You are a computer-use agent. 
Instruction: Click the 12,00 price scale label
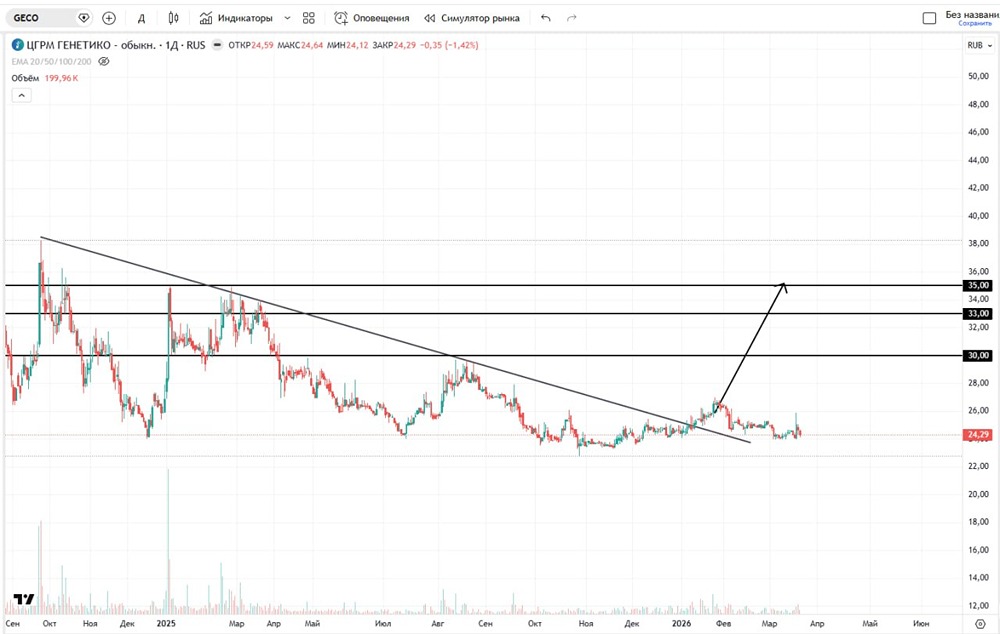(x=978, y=605)
